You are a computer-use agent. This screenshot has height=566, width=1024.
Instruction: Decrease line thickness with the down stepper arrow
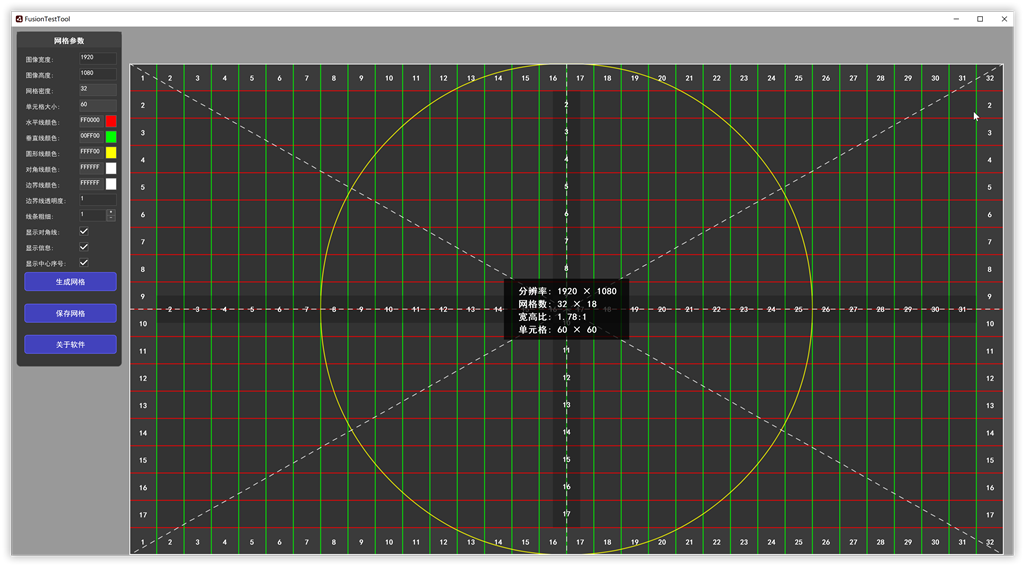111,218
